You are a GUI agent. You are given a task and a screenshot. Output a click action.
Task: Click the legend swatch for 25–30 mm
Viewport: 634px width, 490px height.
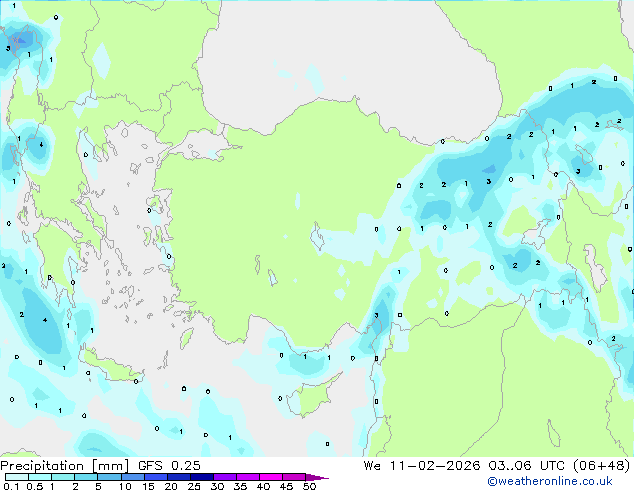[202, 477]
